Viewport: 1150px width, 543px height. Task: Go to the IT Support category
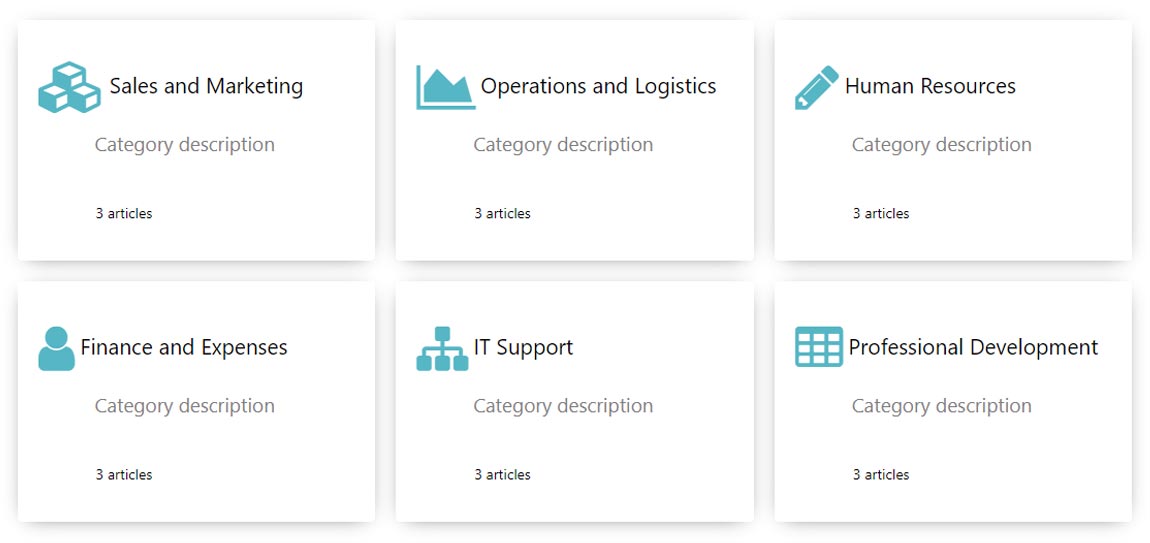pyautogui.click(x=523, y=347)
